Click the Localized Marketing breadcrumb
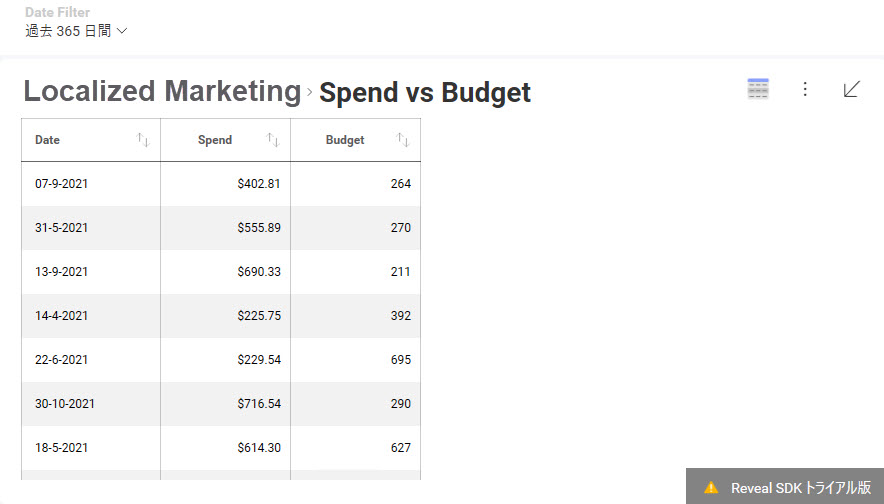Viewport: 884px width, 504px height. click(x=162, y=92)
